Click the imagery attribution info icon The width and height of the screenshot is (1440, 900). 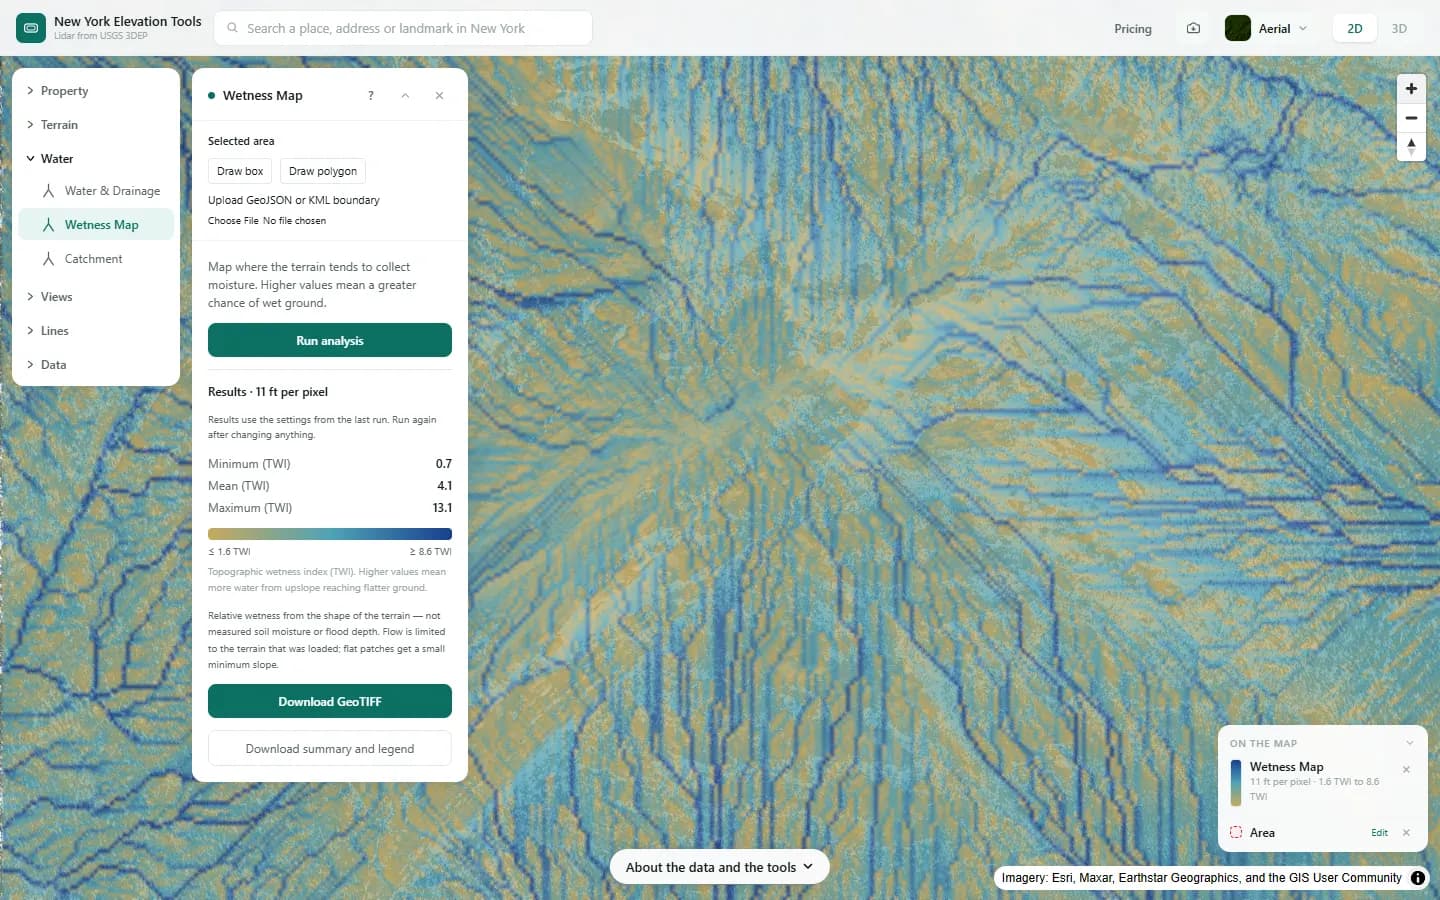point(1418,878)
